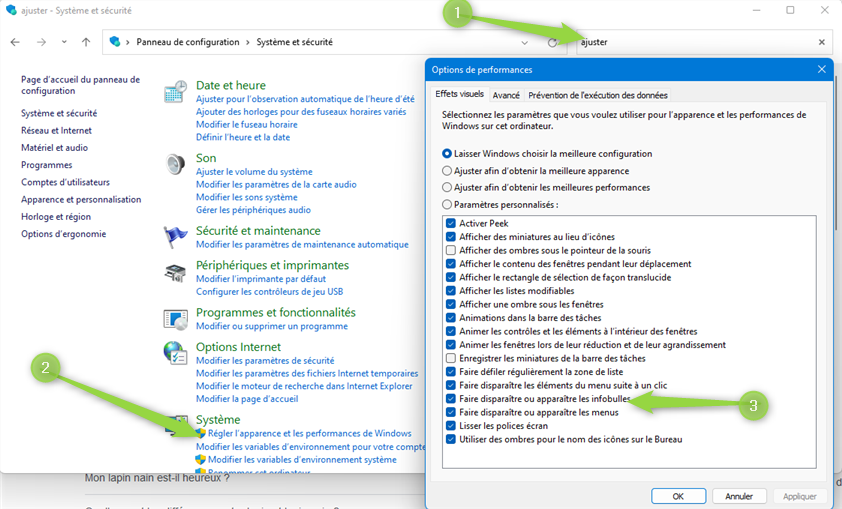Uncheck Activer Peek
Image resolution: width=842 pixels, height=509 pixels.
click(451, 223)
